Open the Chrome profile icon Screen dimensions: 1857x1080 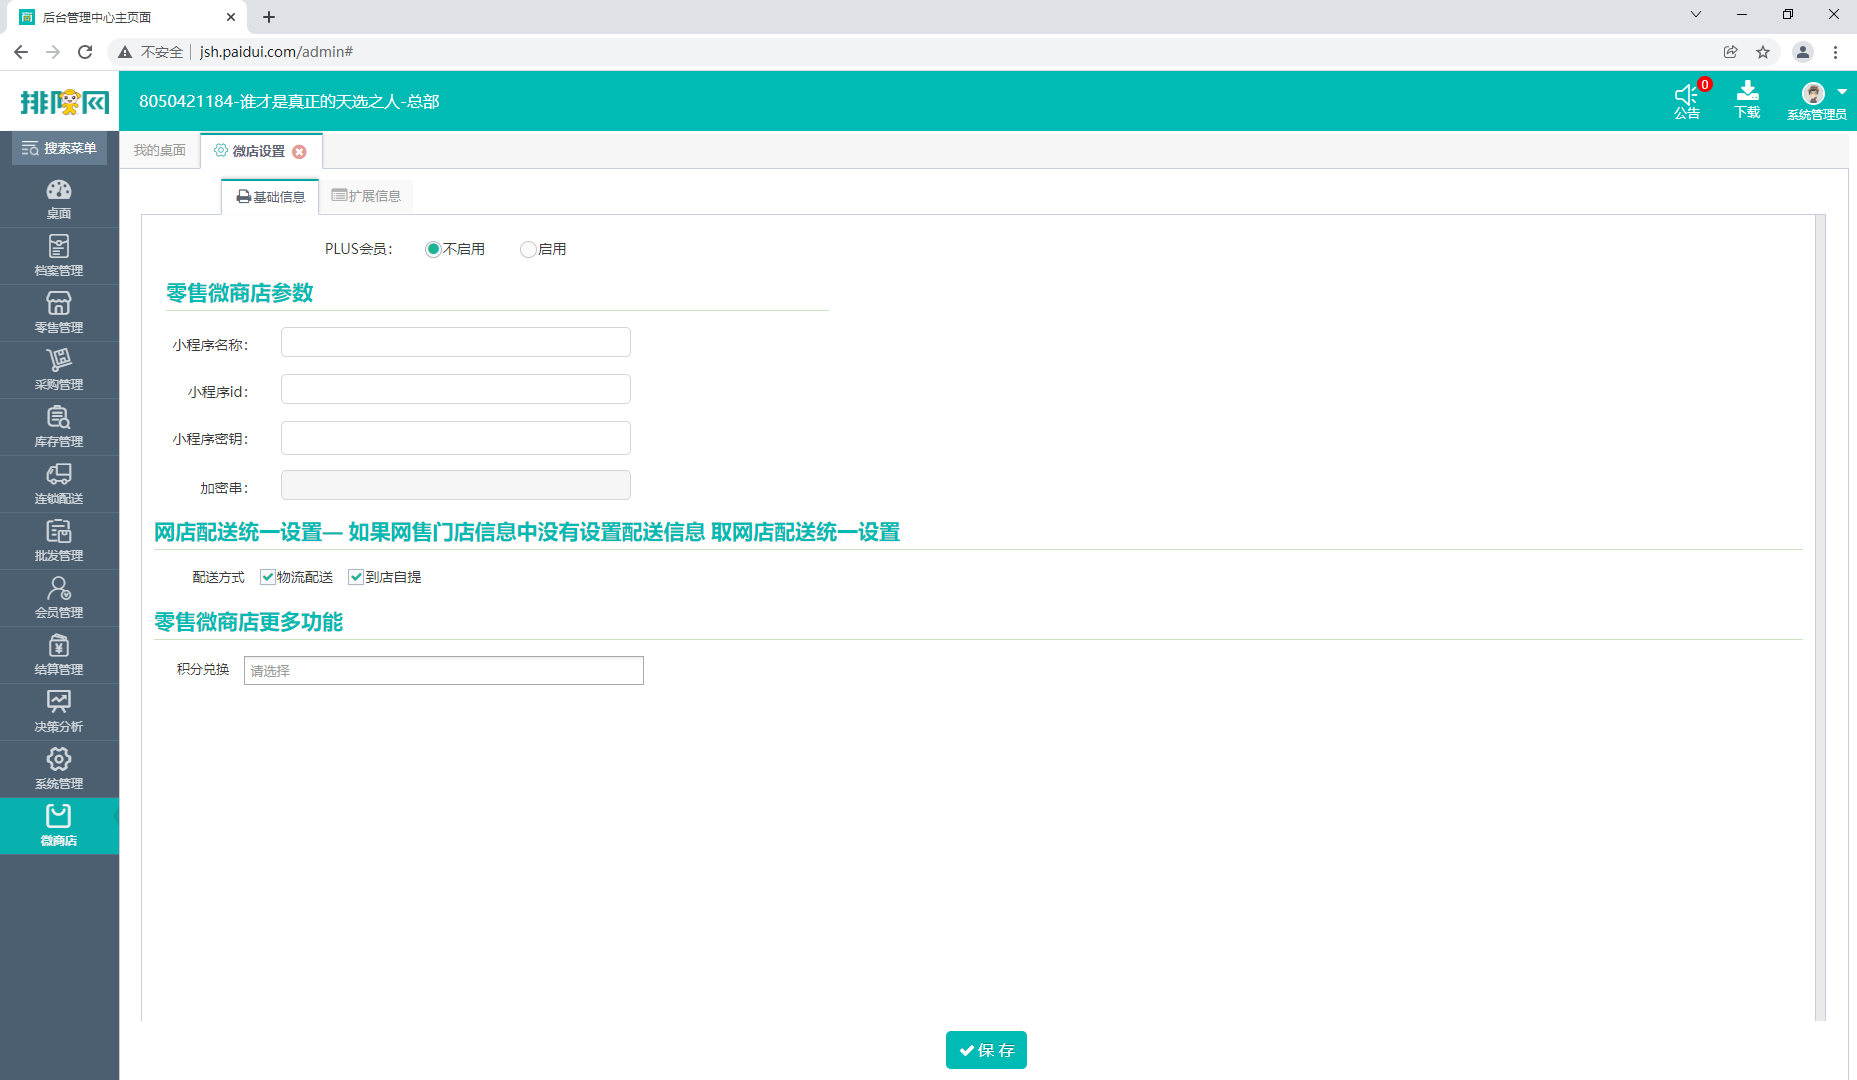tap(1803, 52)
